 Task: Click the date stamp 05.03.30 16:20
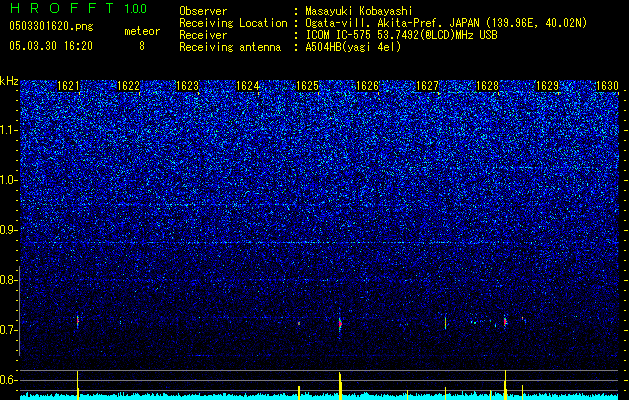click(x=51, y=46)
